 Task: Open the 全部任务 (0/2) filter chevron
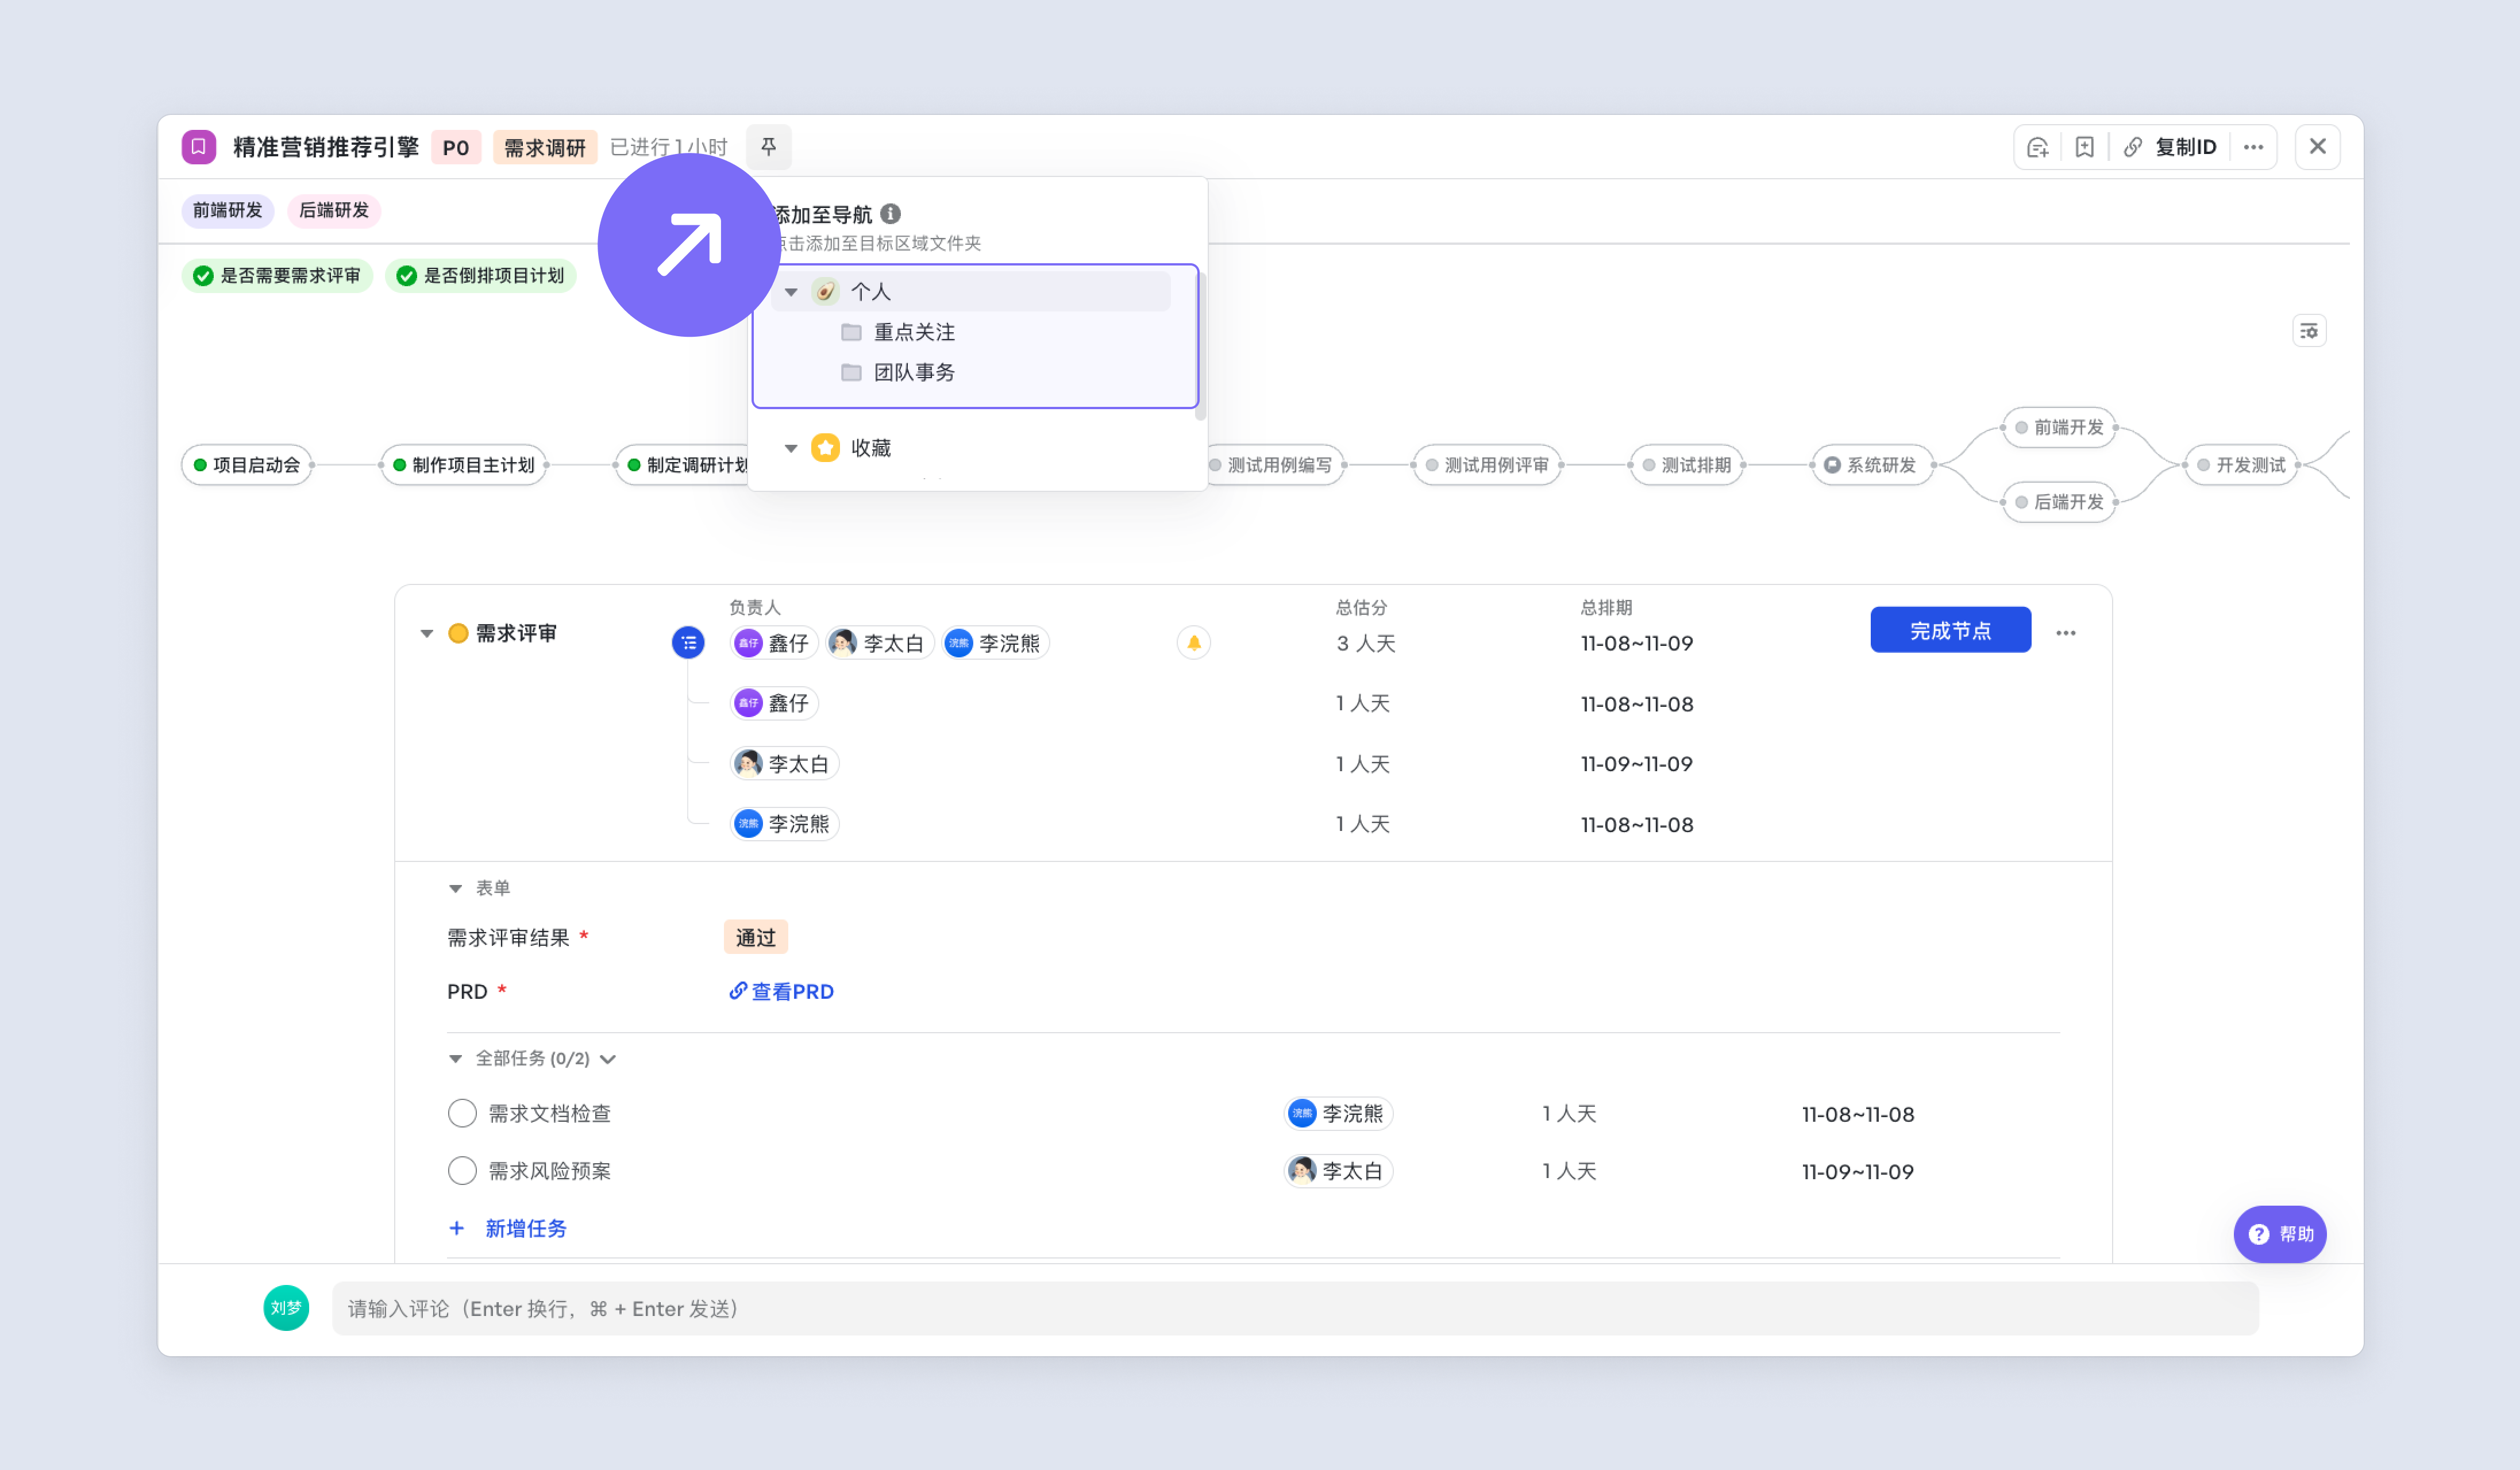point(608,1059)
